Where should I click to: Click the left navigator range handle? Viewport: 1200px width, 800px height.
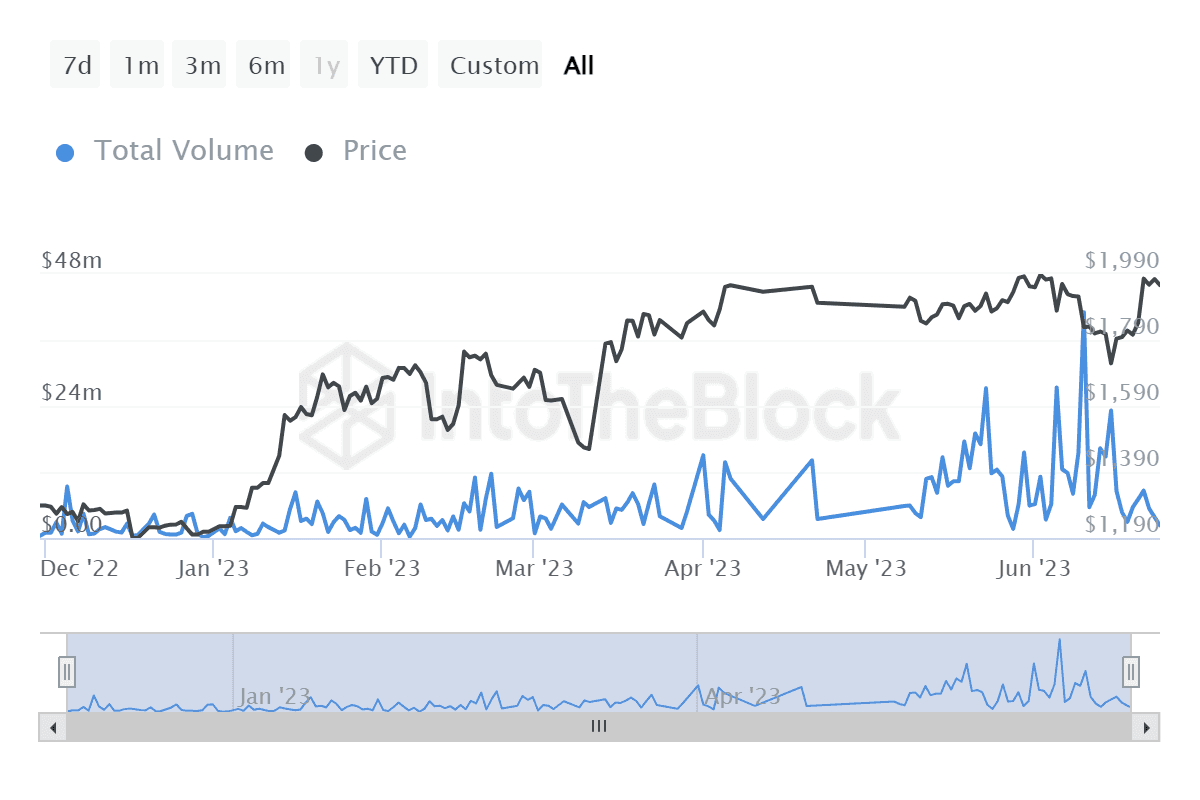67,671
